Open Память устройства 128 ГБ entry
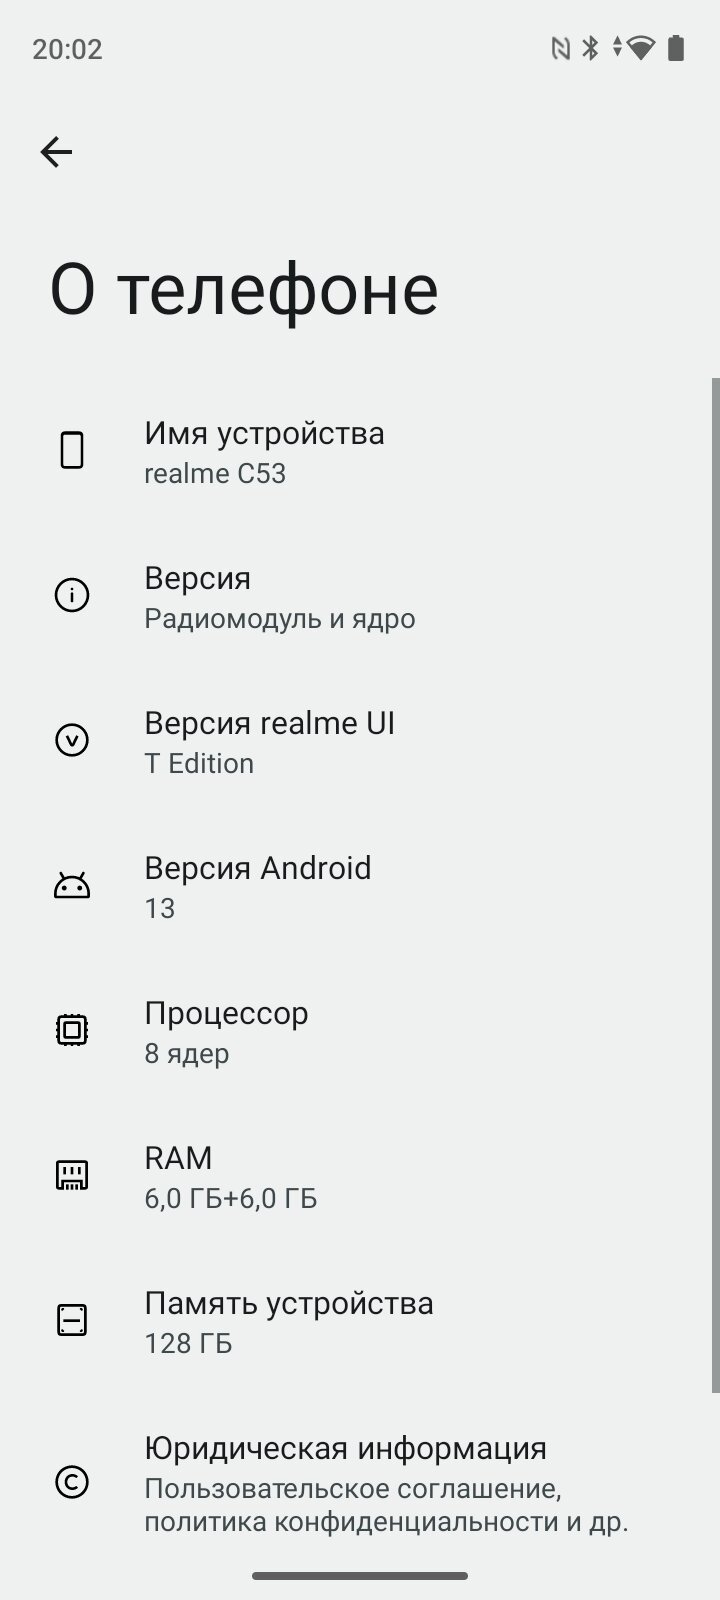720x1600 pixels. point(360,1321)
